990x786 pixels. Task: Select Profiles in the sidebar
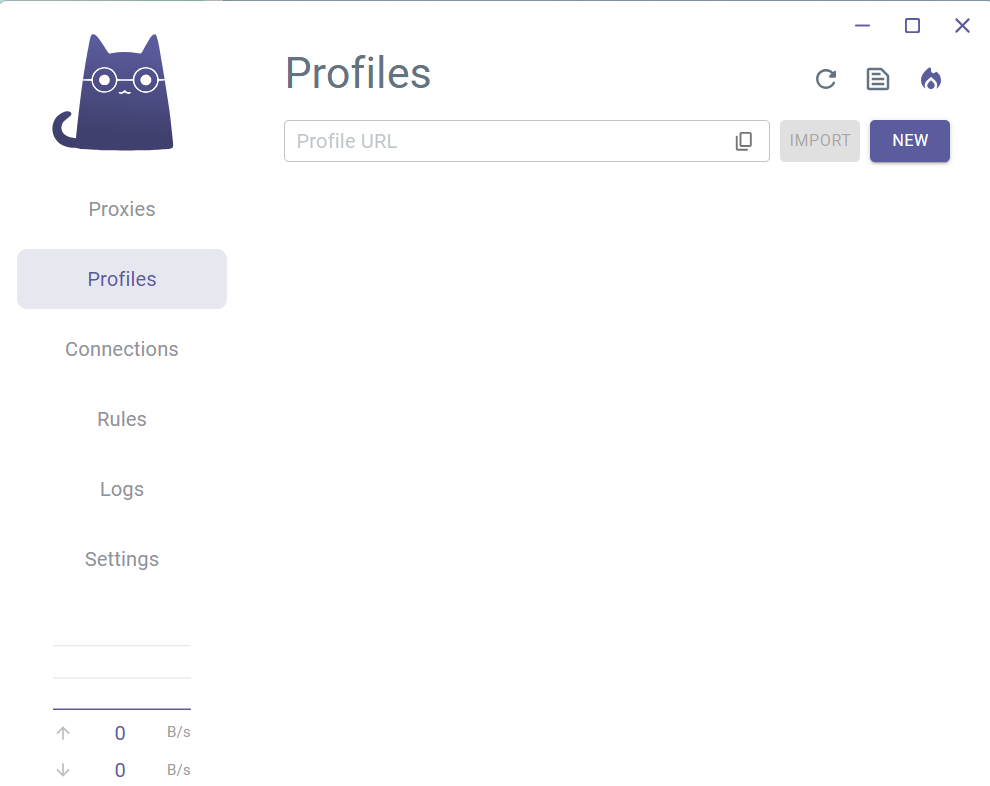coord(122,279)
